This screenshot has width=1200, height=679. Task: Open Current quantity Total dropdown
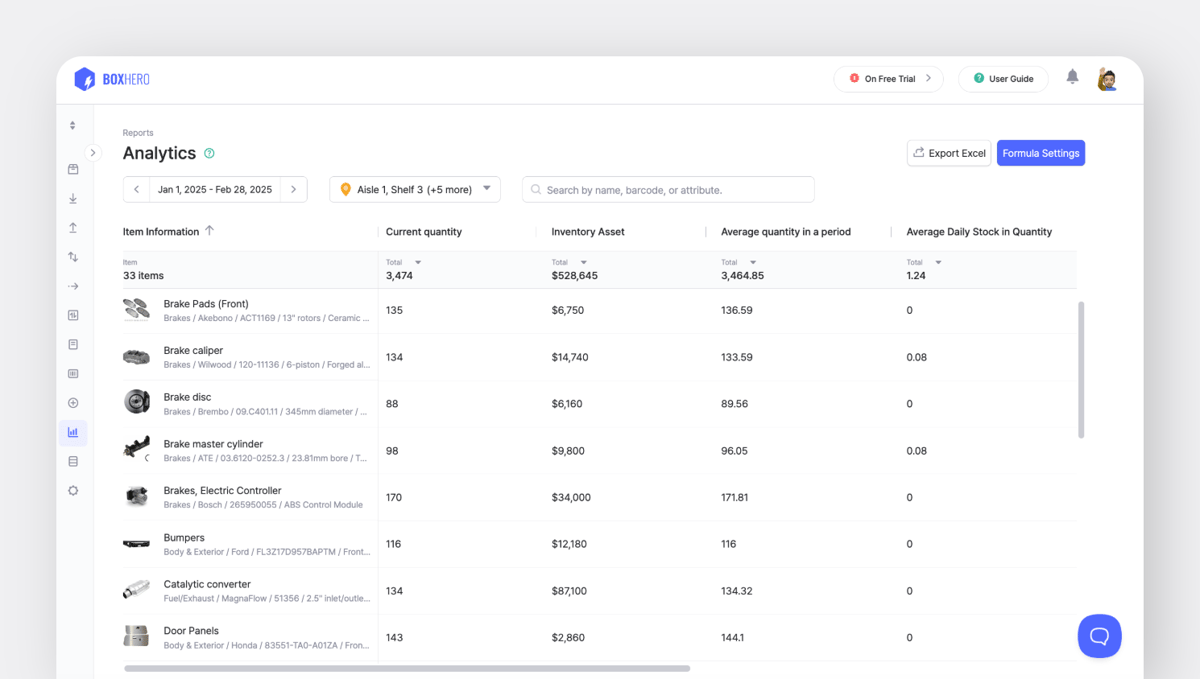pos(417,263)
